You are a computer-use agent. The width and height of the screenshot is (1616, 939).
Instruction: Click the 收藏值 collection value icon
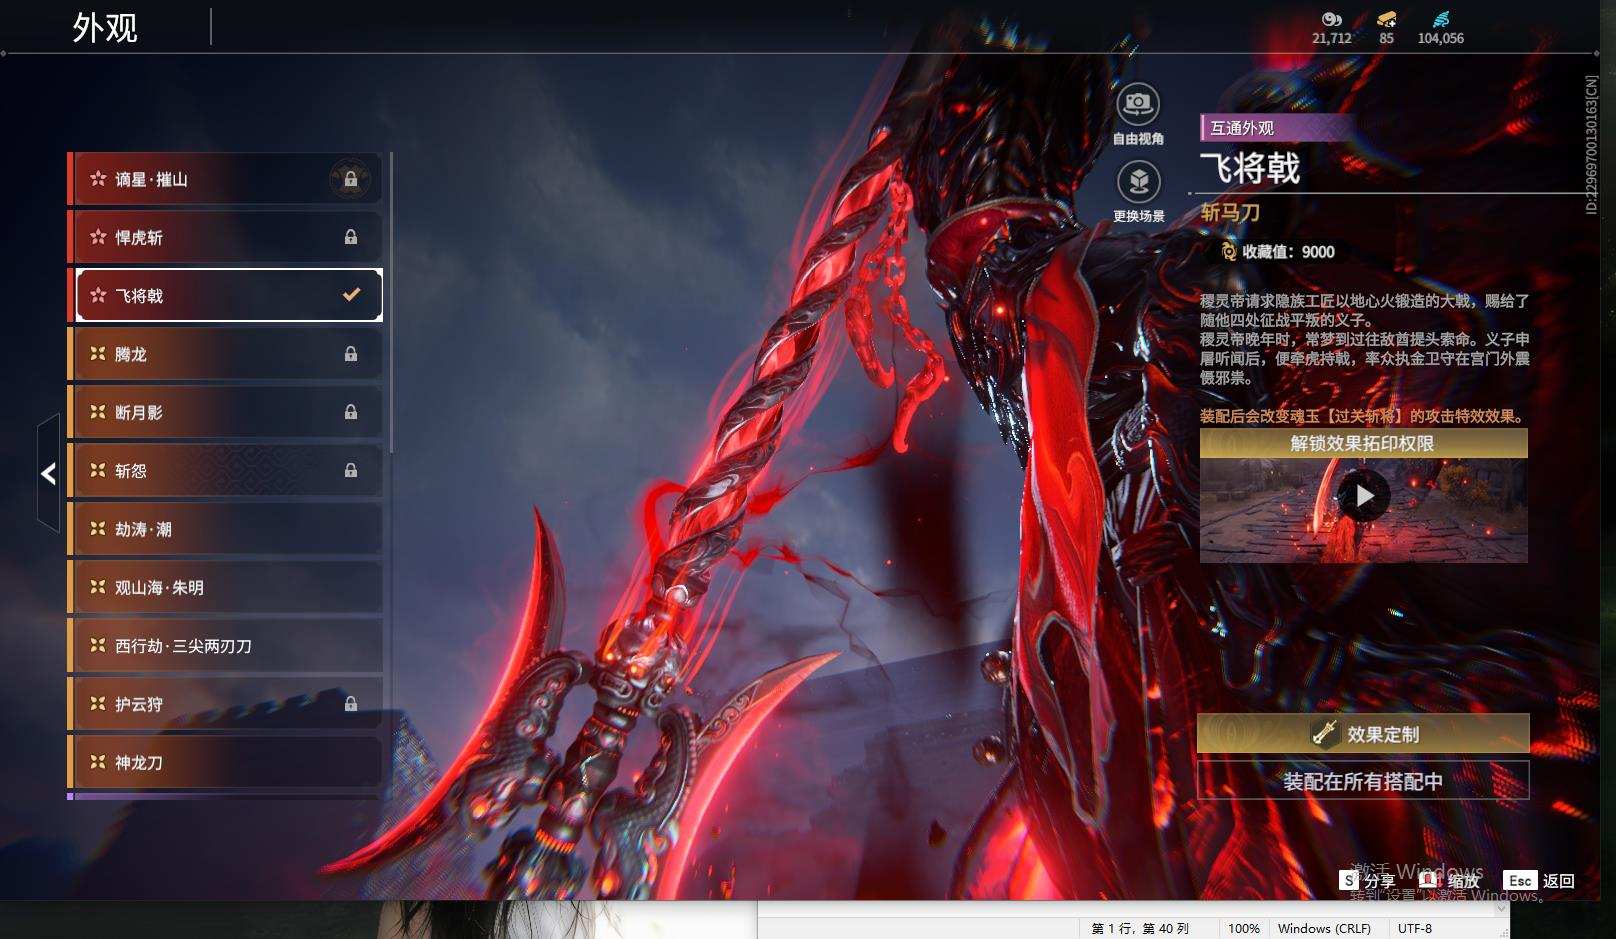[1228, 251]
